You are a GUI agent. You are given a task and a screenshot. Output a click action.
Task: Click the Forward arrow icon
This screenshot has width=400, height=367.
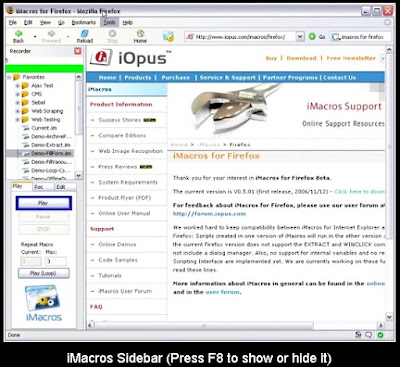51,33
